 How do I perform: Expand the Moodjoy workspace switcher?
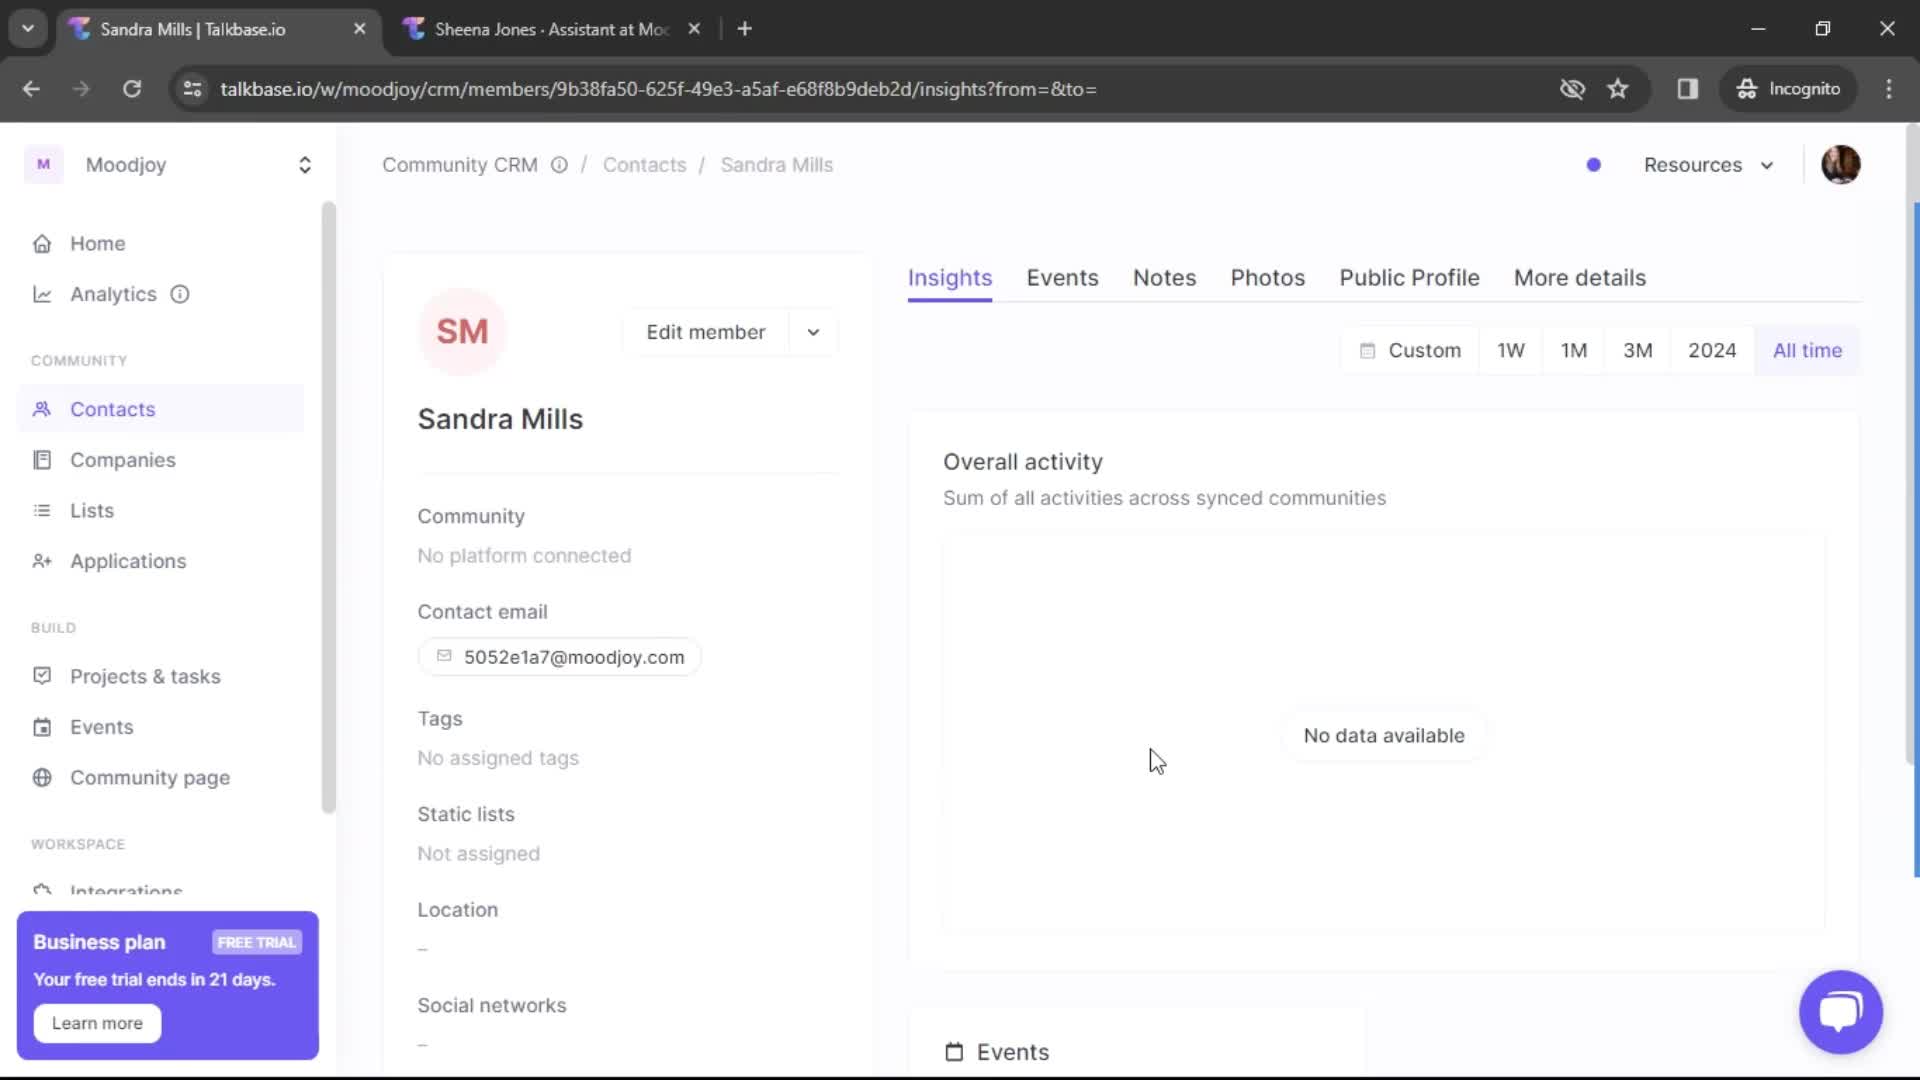tap(305, 165)
